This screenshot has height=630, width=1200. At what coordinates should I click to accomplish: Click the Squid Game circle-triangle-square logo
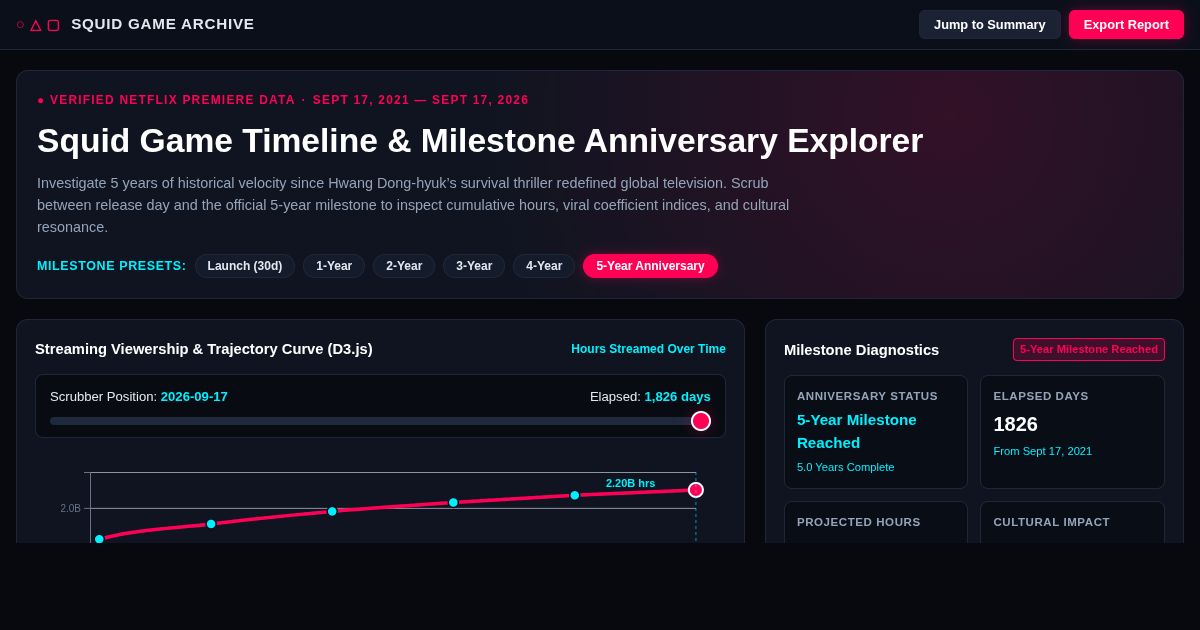point(38,24)
